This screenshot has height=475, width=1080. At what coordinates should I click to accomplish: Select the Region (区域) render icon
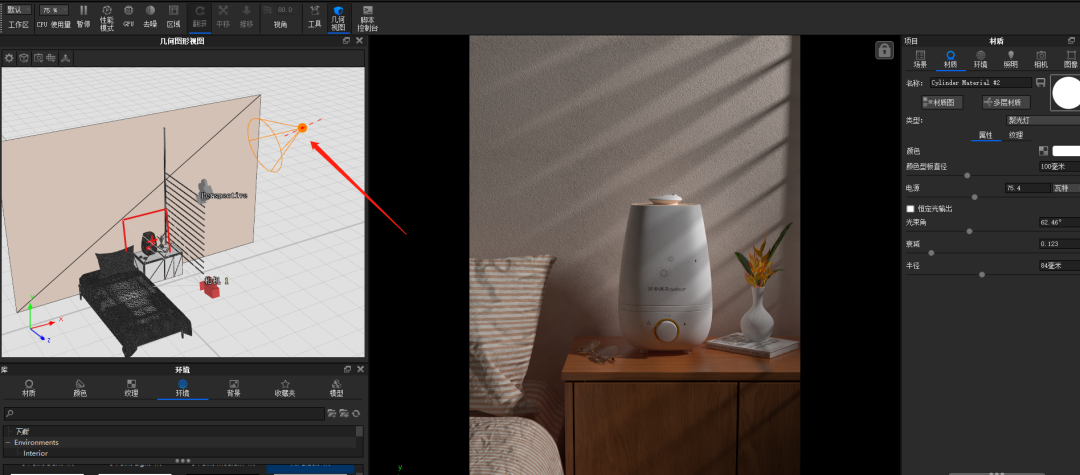(173, 15)
